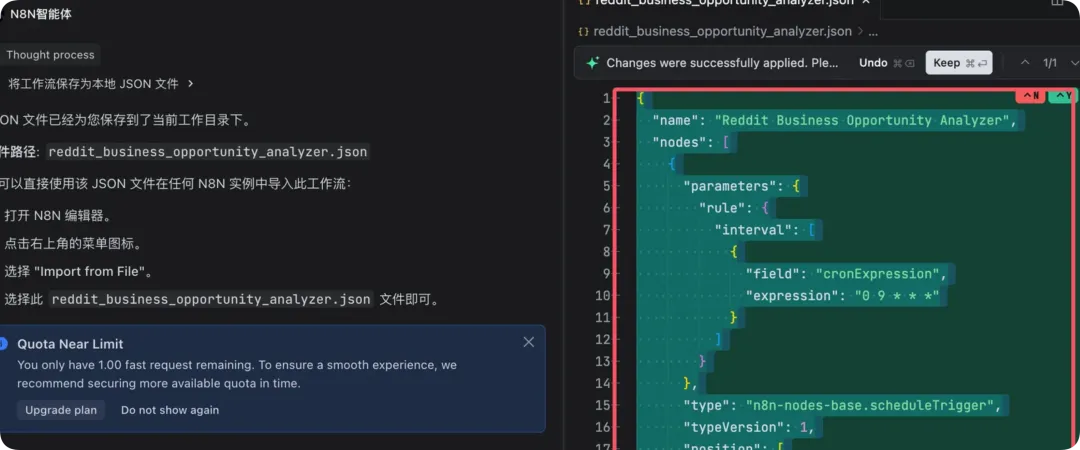Click the "field" key on line 9
Viewport: 1080px width, 450px height.
point(773,274)
